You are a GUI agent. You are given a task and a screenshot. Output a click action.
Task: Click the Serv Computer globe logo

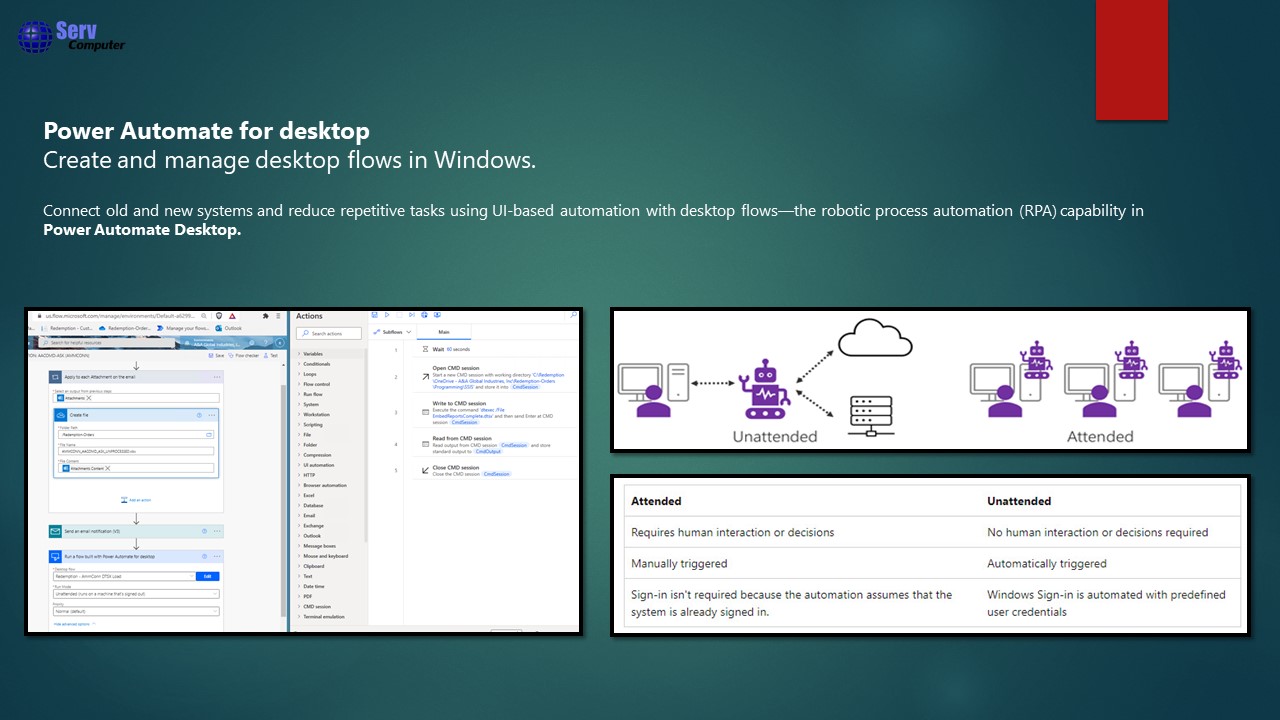pos(33,37)
